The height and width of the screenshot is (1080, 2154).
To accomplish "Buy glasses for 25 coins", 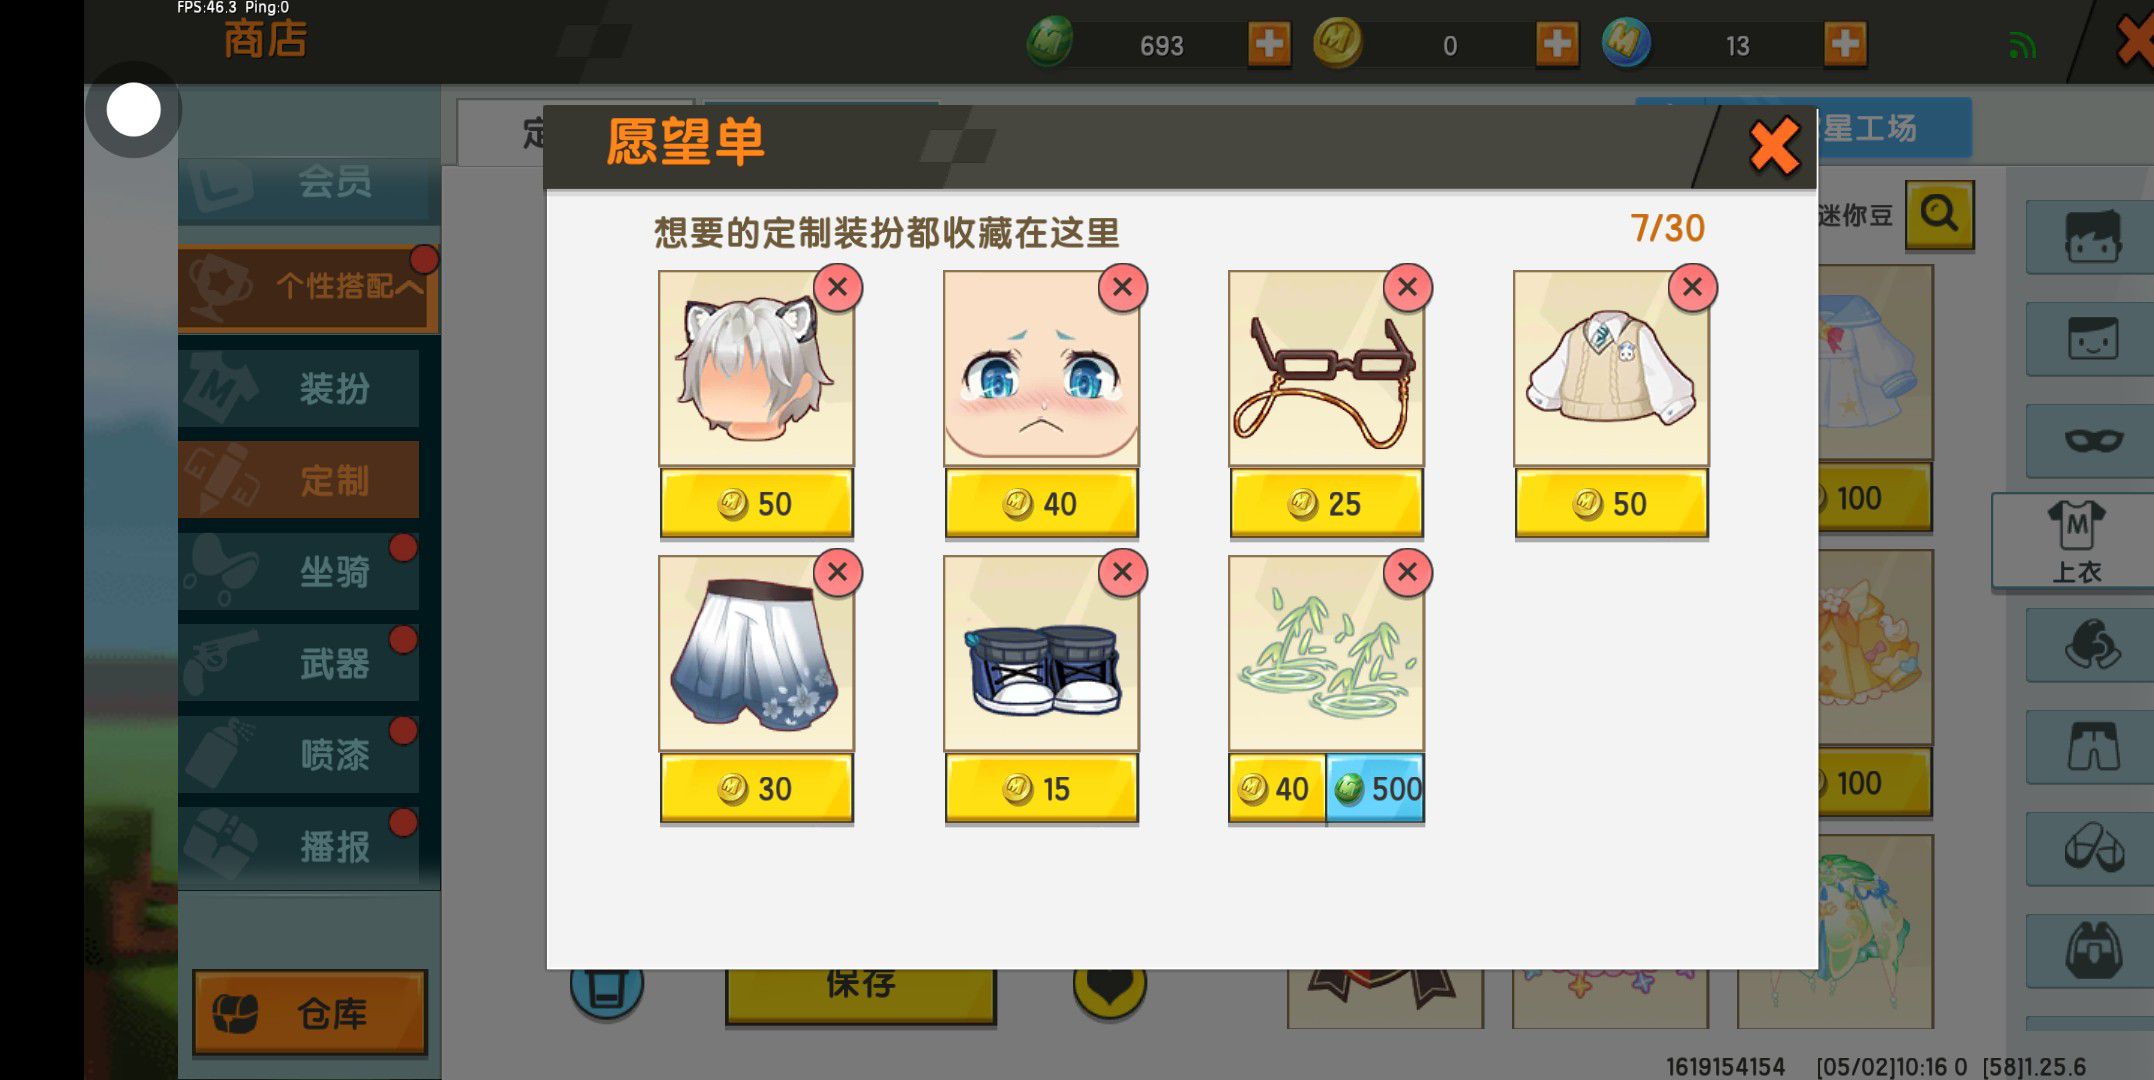I will (x=1326, y=504).
